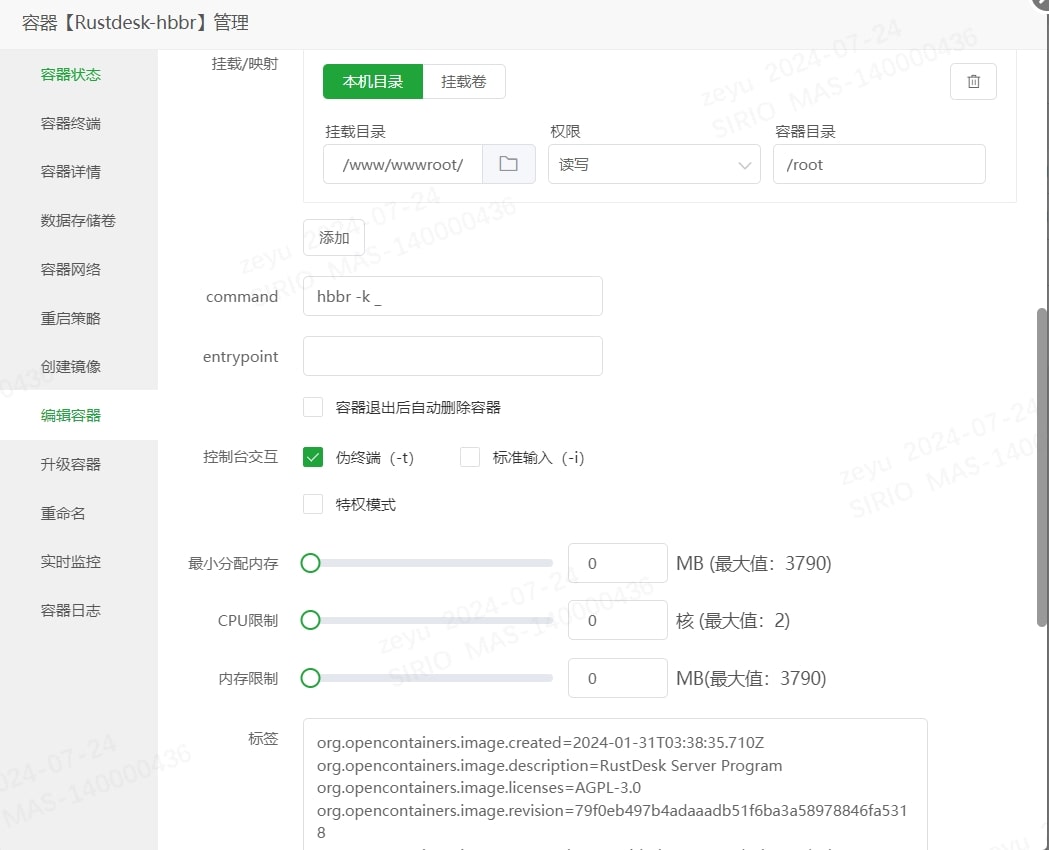Adjust the CPU限制 slider handle
1049x850 pixels.
pyautogui.click(x=310, y=621)
